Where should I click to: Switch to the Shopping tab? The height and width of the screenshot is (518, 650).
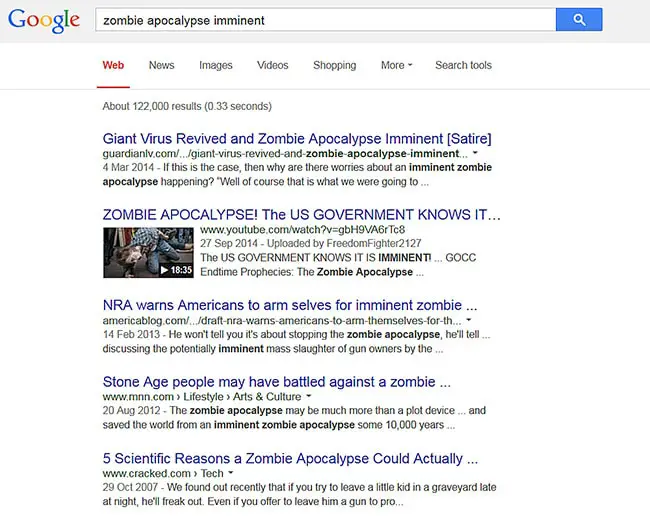[x=335, y=65]
